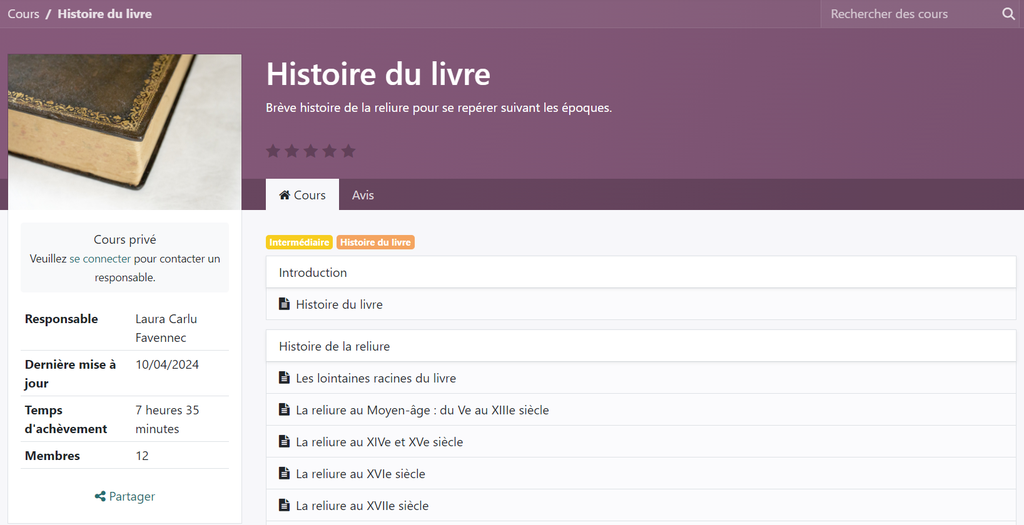Click in 'Rechercher des cours' search field
Screen dimensions: 1024x525
(910, 14)
